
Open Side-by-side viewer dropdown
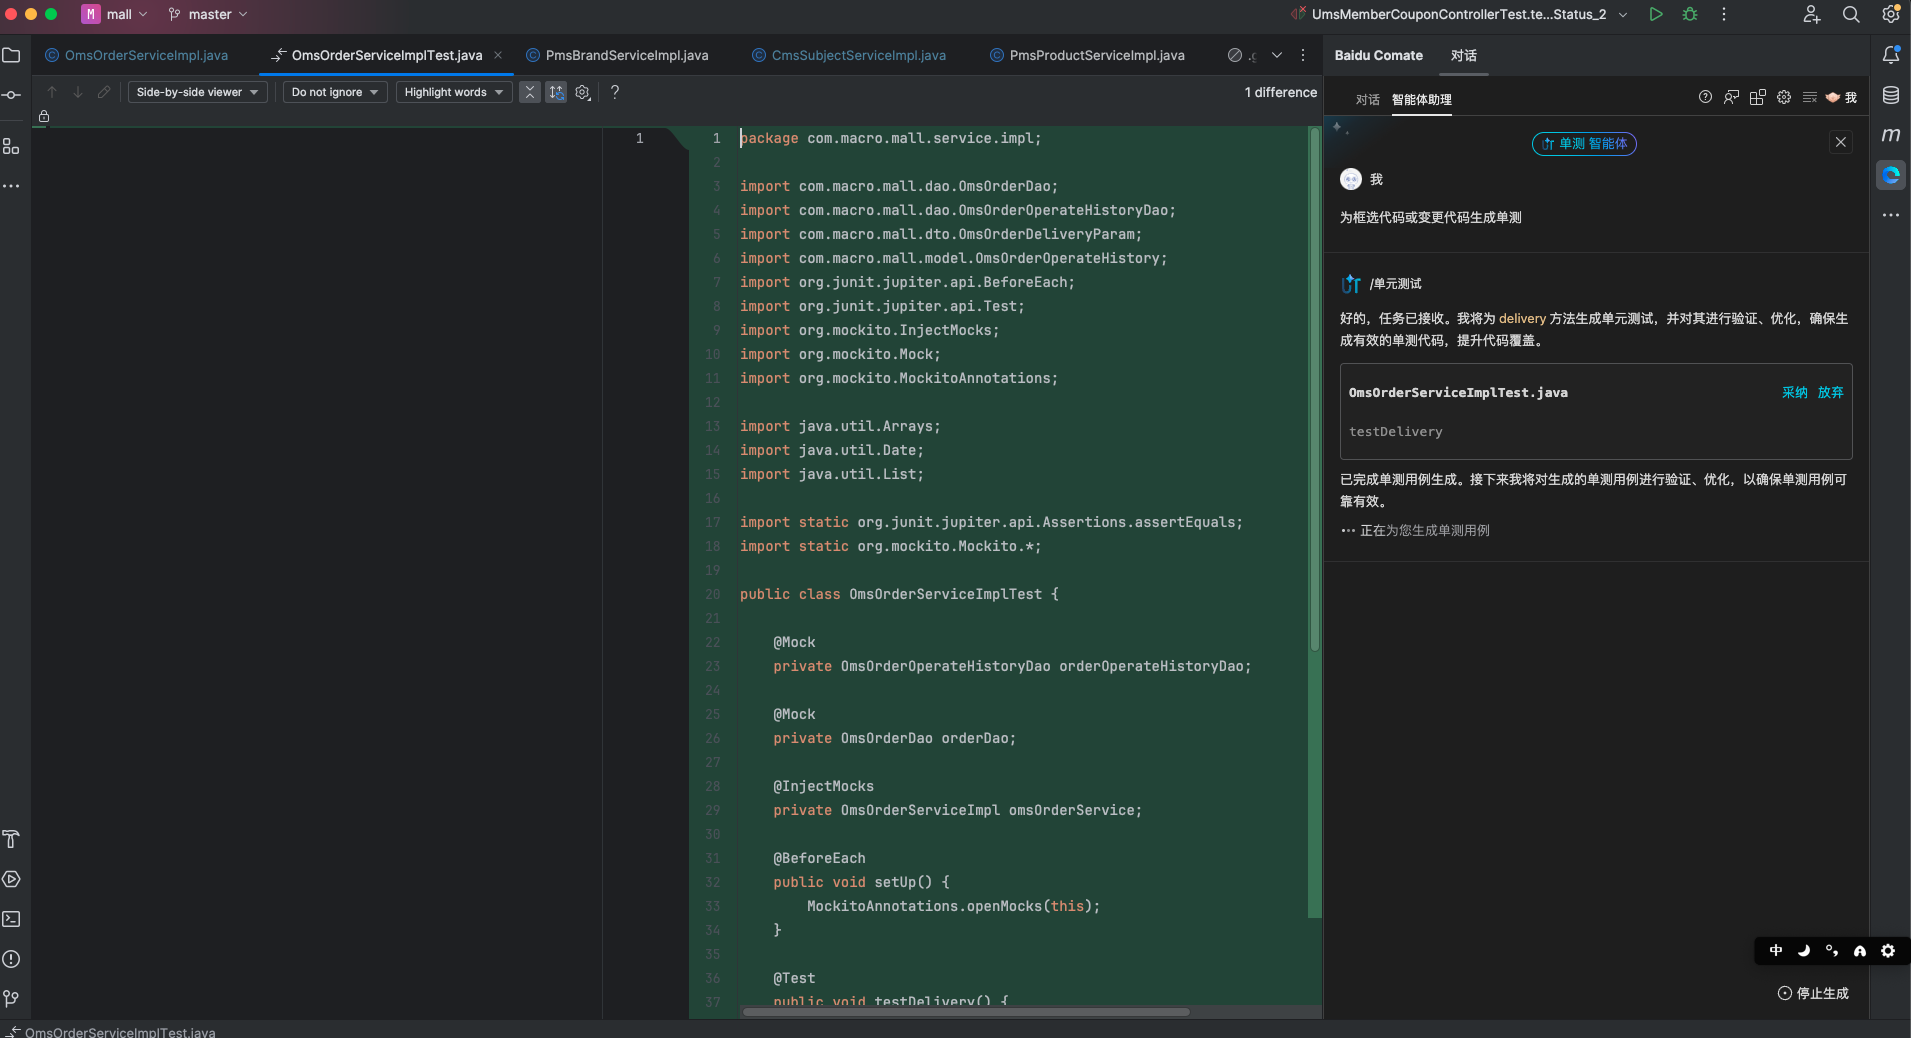click(198, 92)
